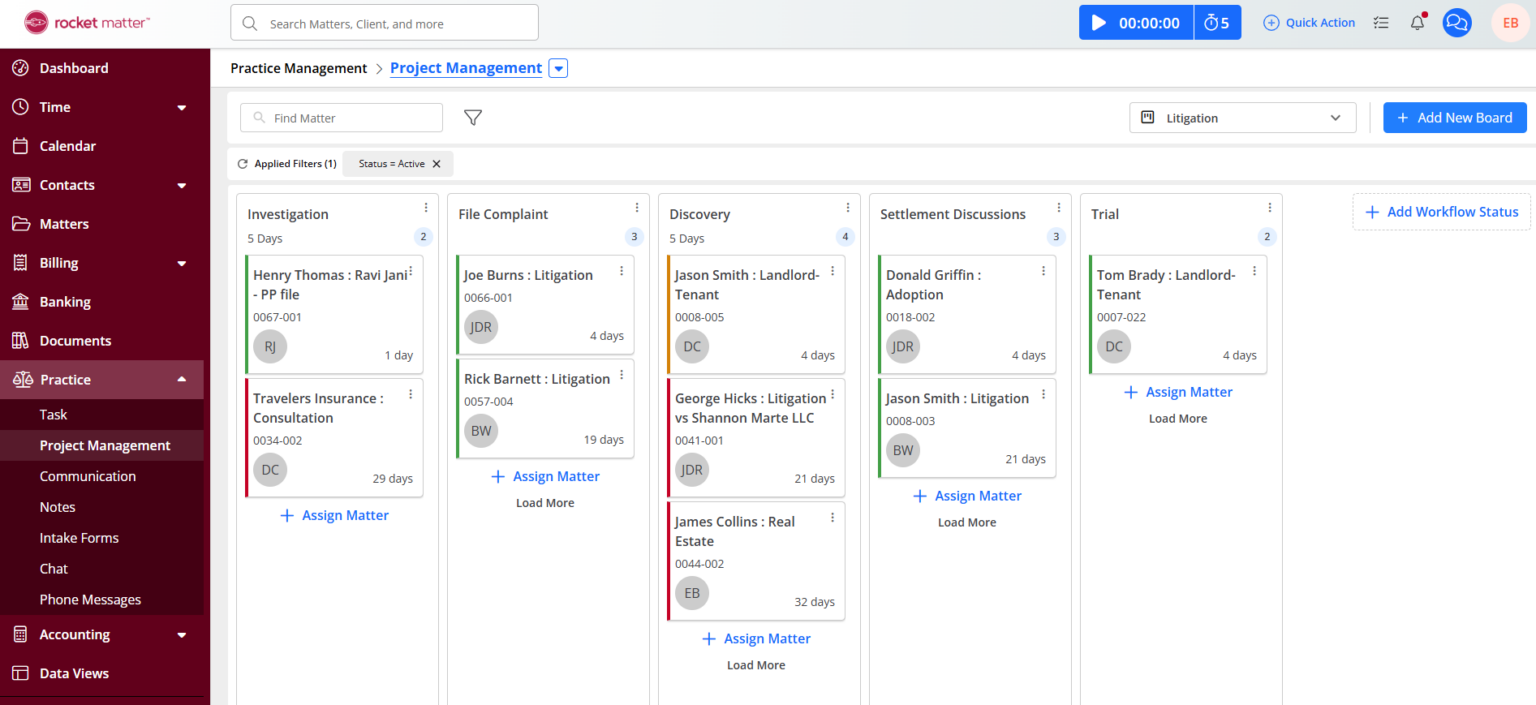Refresh the Applied Filters

click(x=242, y=163)
